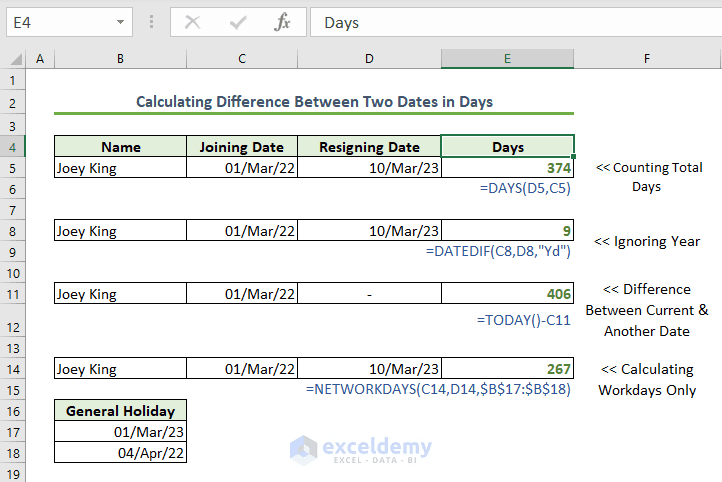Click the cell showing 406

(507, 294)
